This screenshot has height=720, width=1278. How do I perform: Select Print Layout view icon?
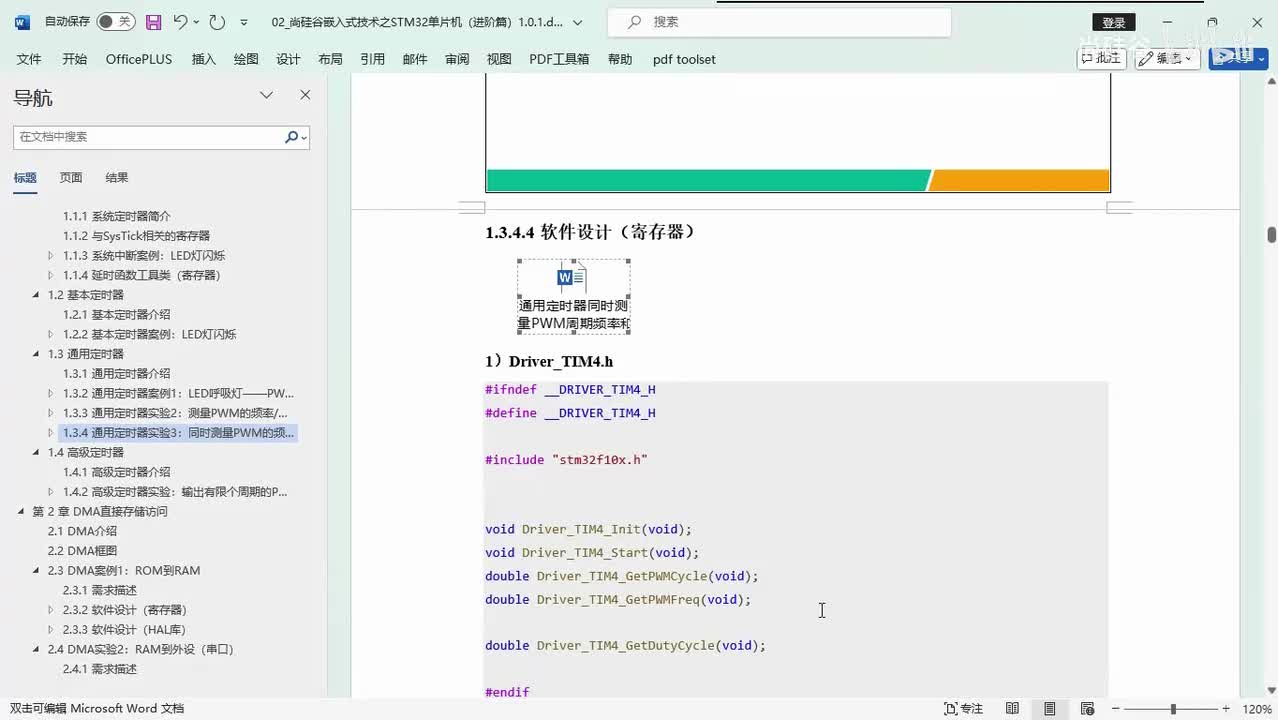click(x=1049, y=709)
